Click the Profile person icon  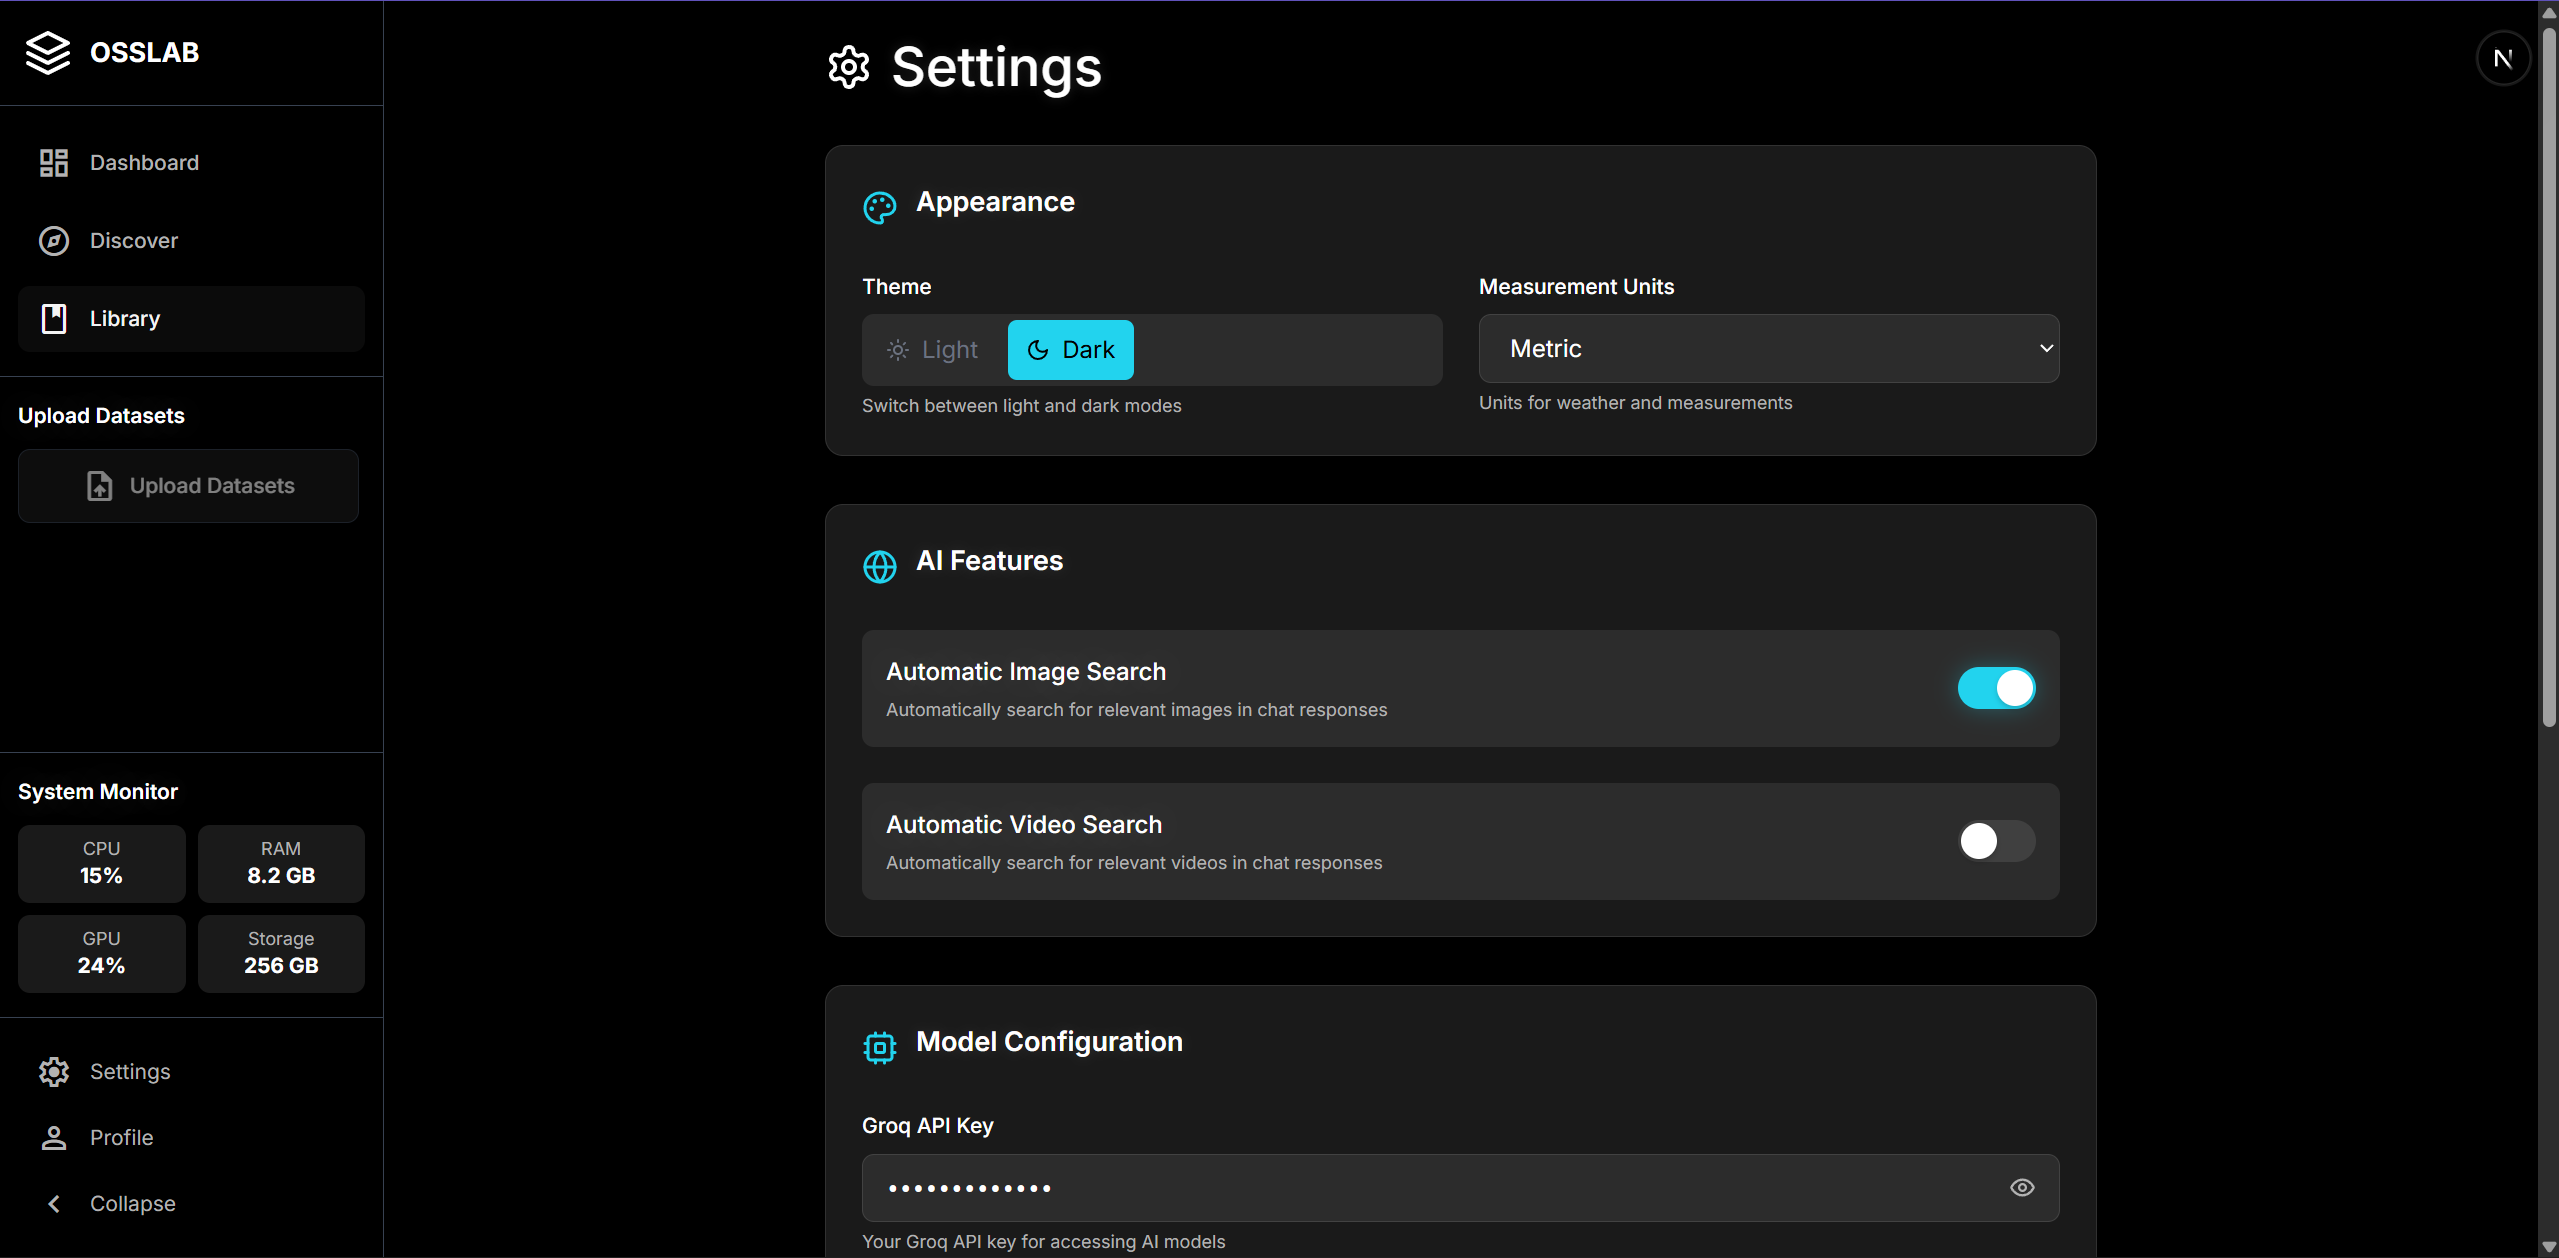53,1138
